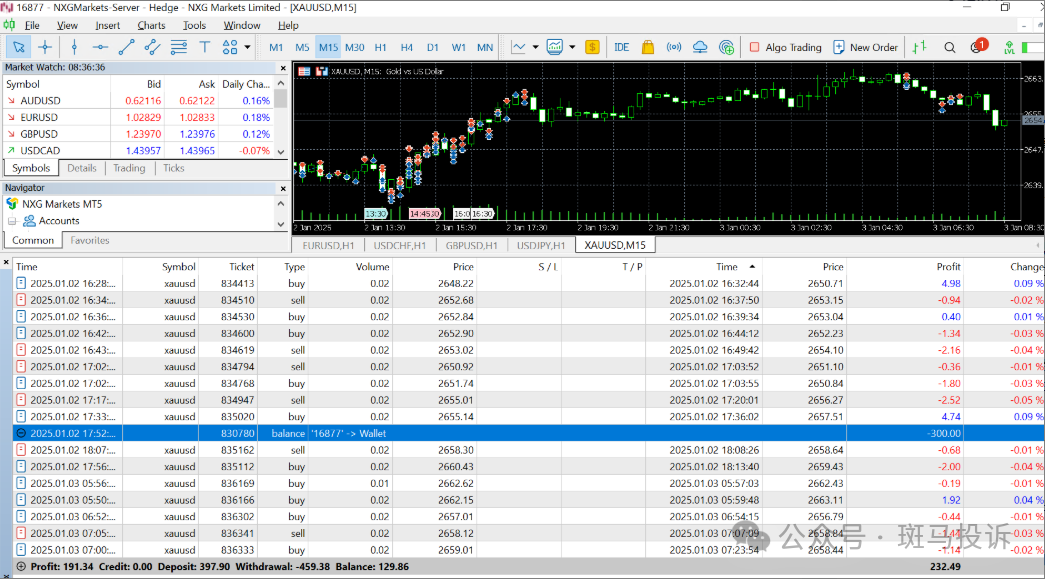The width and height of the screenshot is (1045, 579).
Task: Switch chart to W1 timeframe
Action: [459, 47]
